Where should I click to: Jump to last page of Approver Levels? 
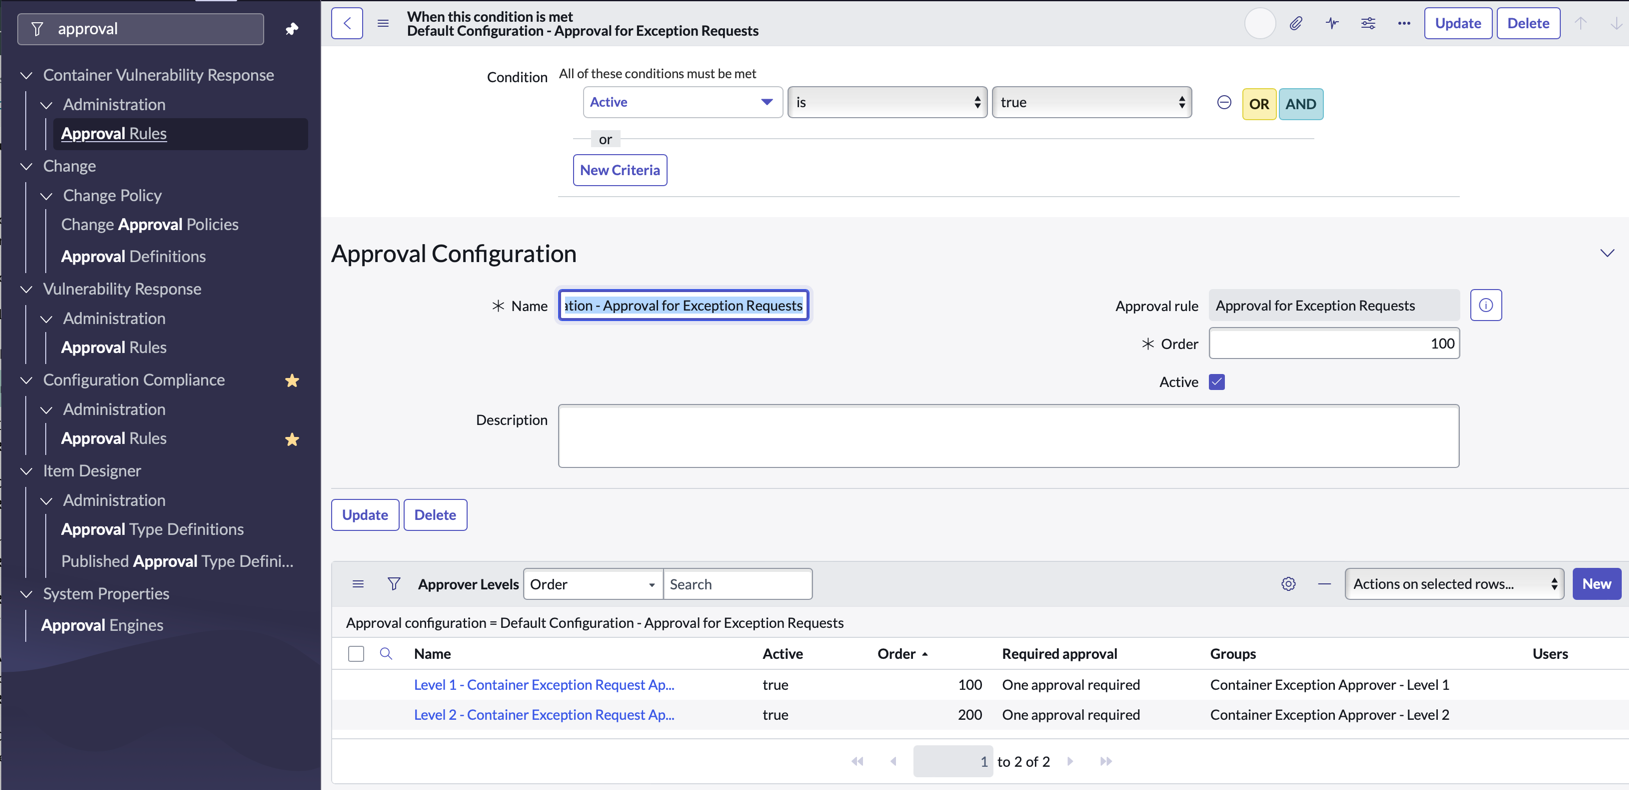[1106, 762]
